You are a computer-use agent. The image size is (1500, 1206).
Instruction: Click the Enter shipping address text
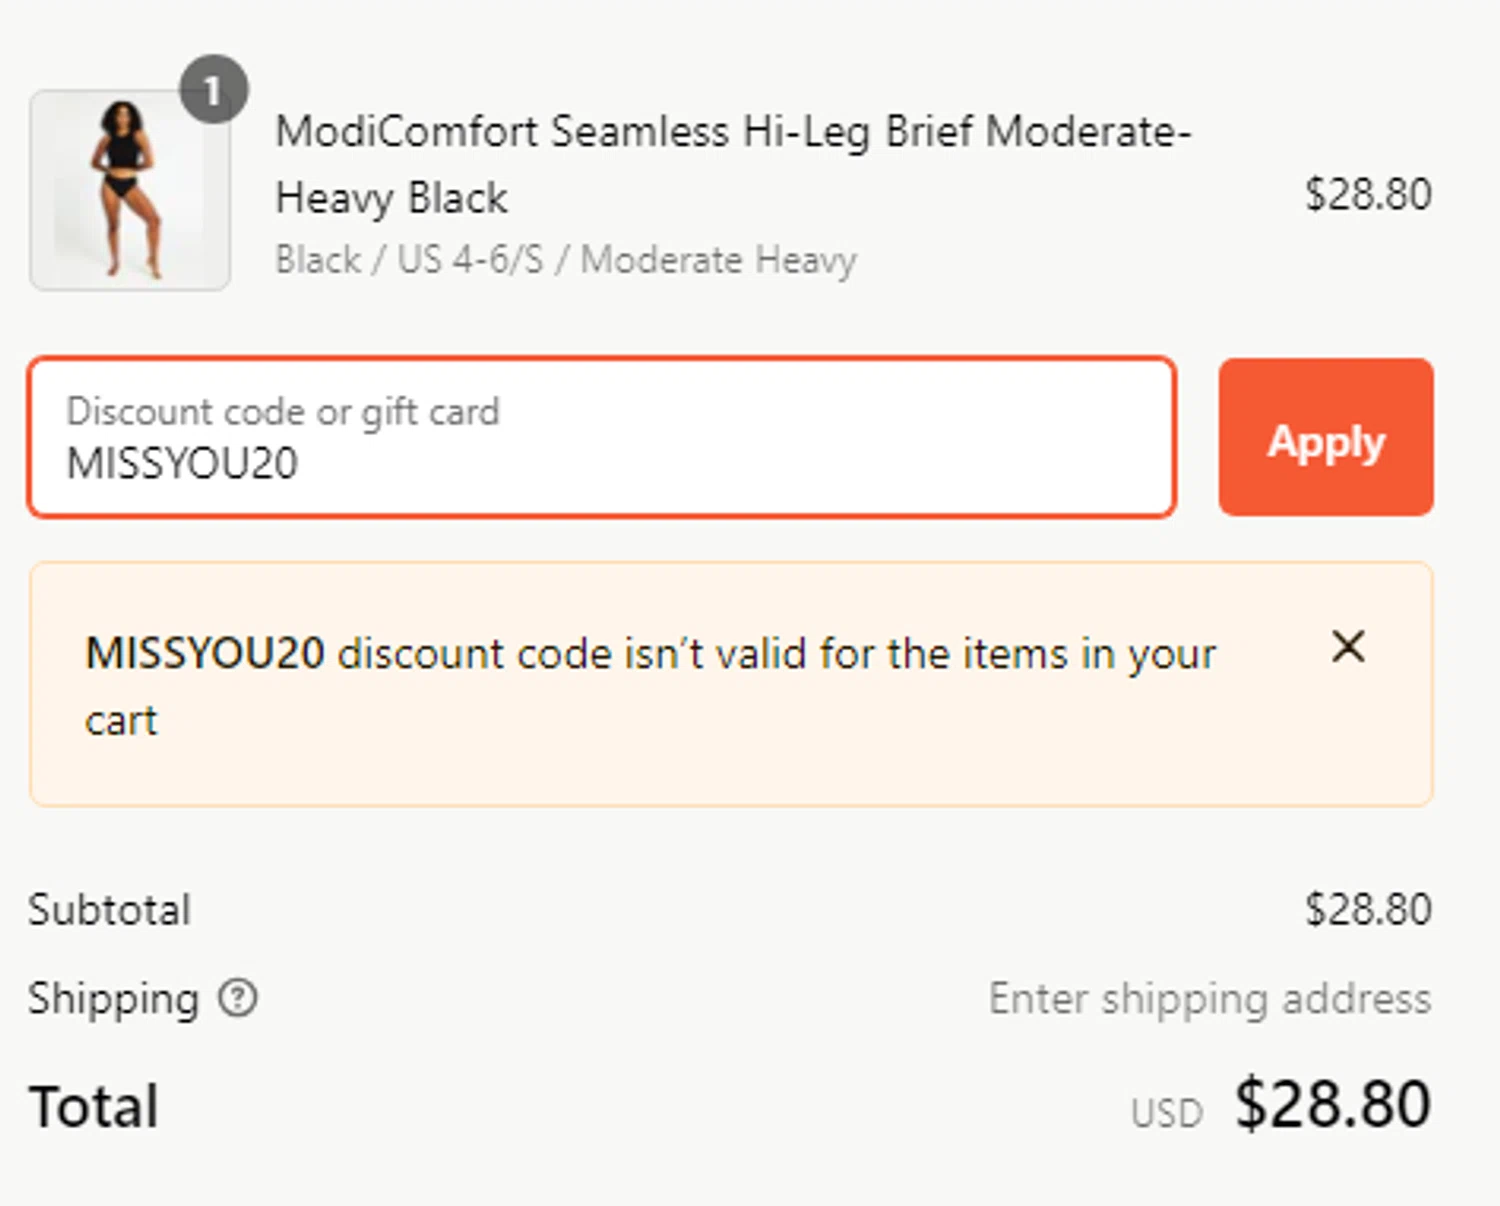click(x=1209, y=999)
